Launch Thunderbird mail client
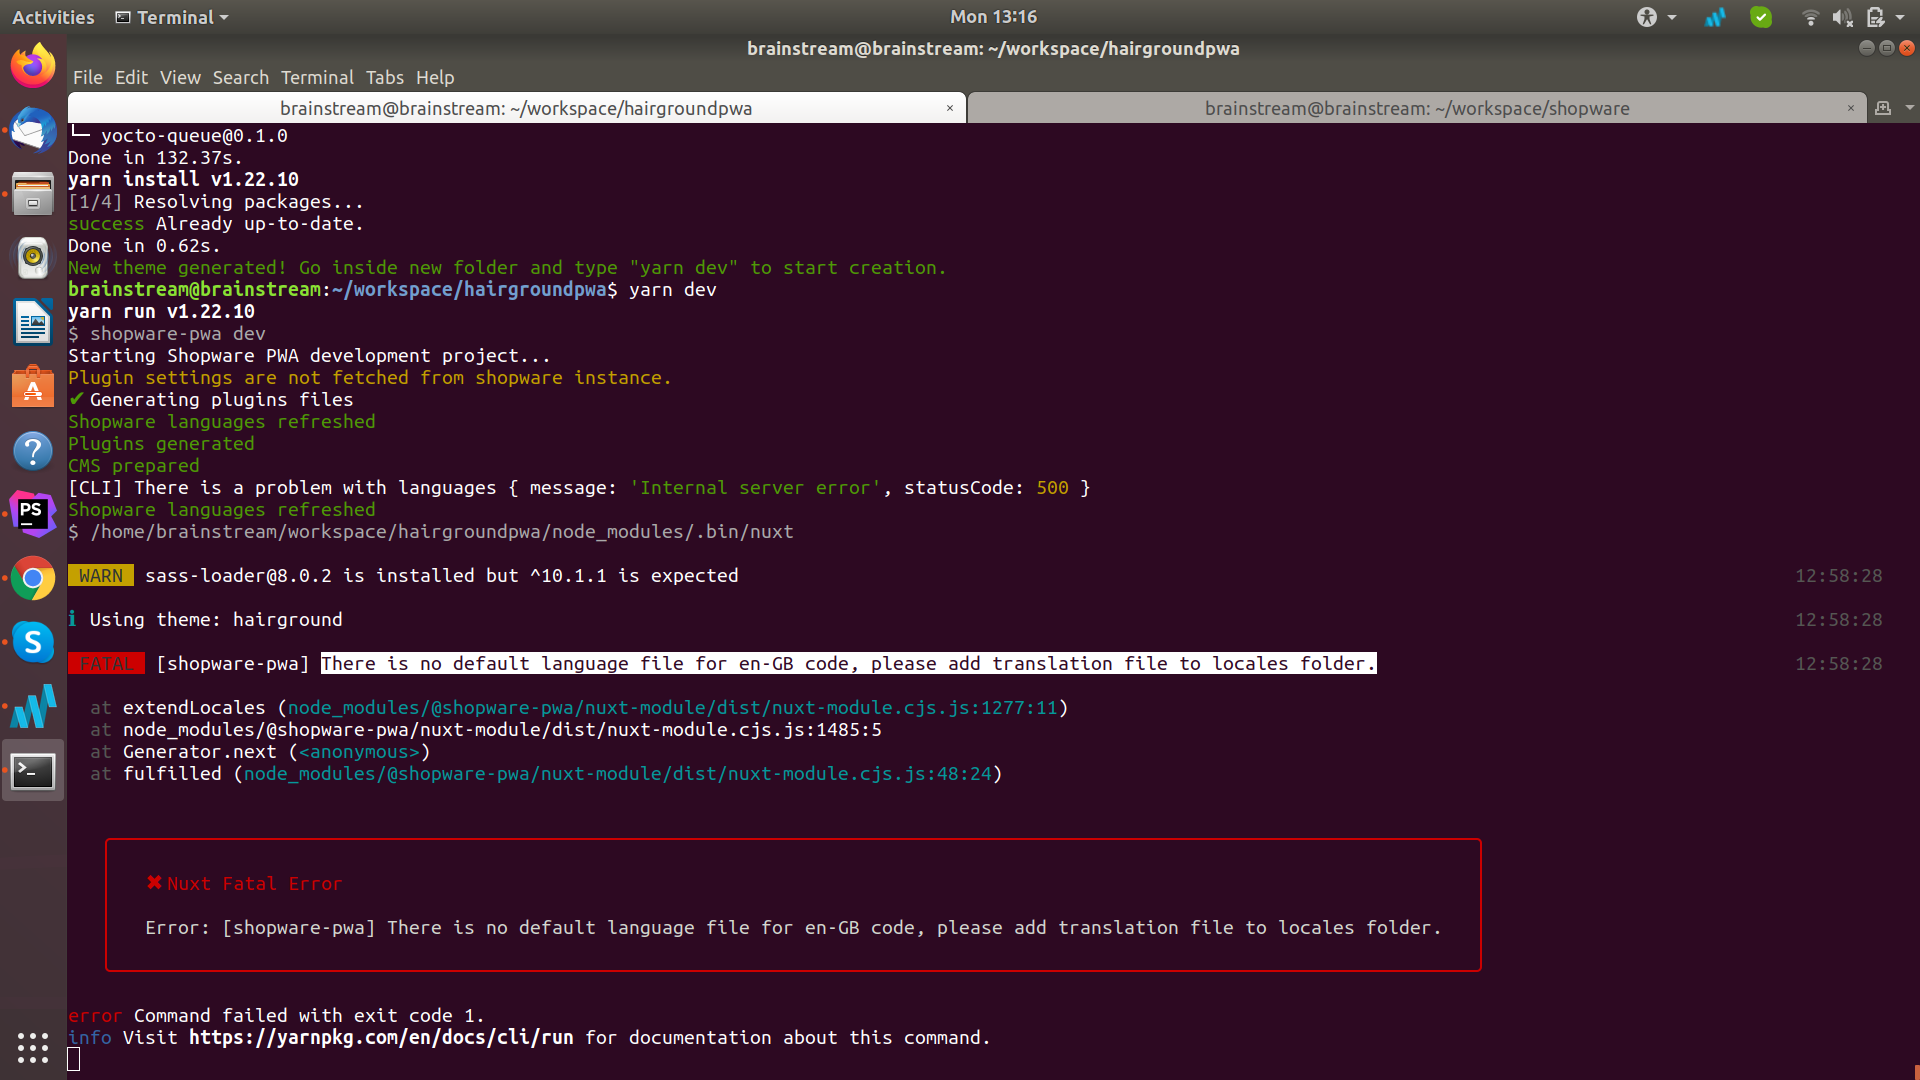The image size is (1920, 1080). (33, 131)
